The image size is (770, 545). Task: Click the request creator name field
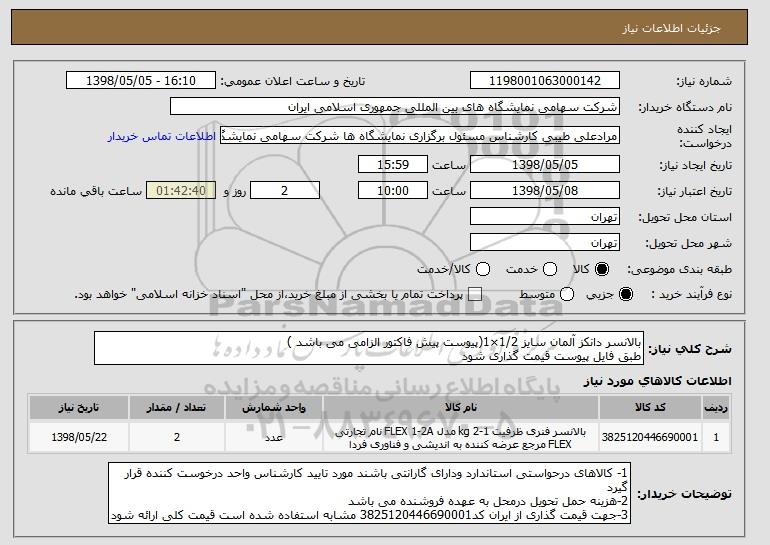tap(420, 136)
